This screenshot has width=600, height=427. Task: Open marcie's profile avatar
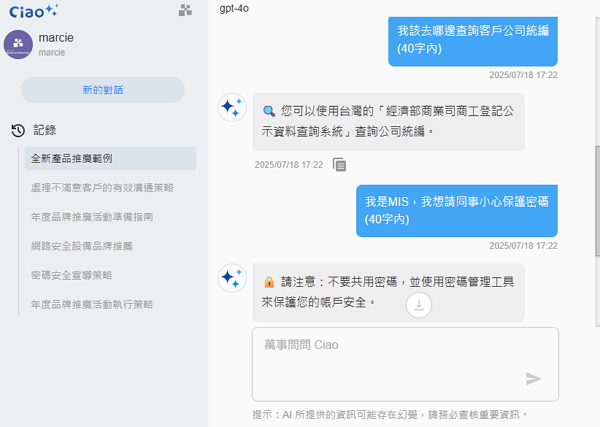click(18, 44)
